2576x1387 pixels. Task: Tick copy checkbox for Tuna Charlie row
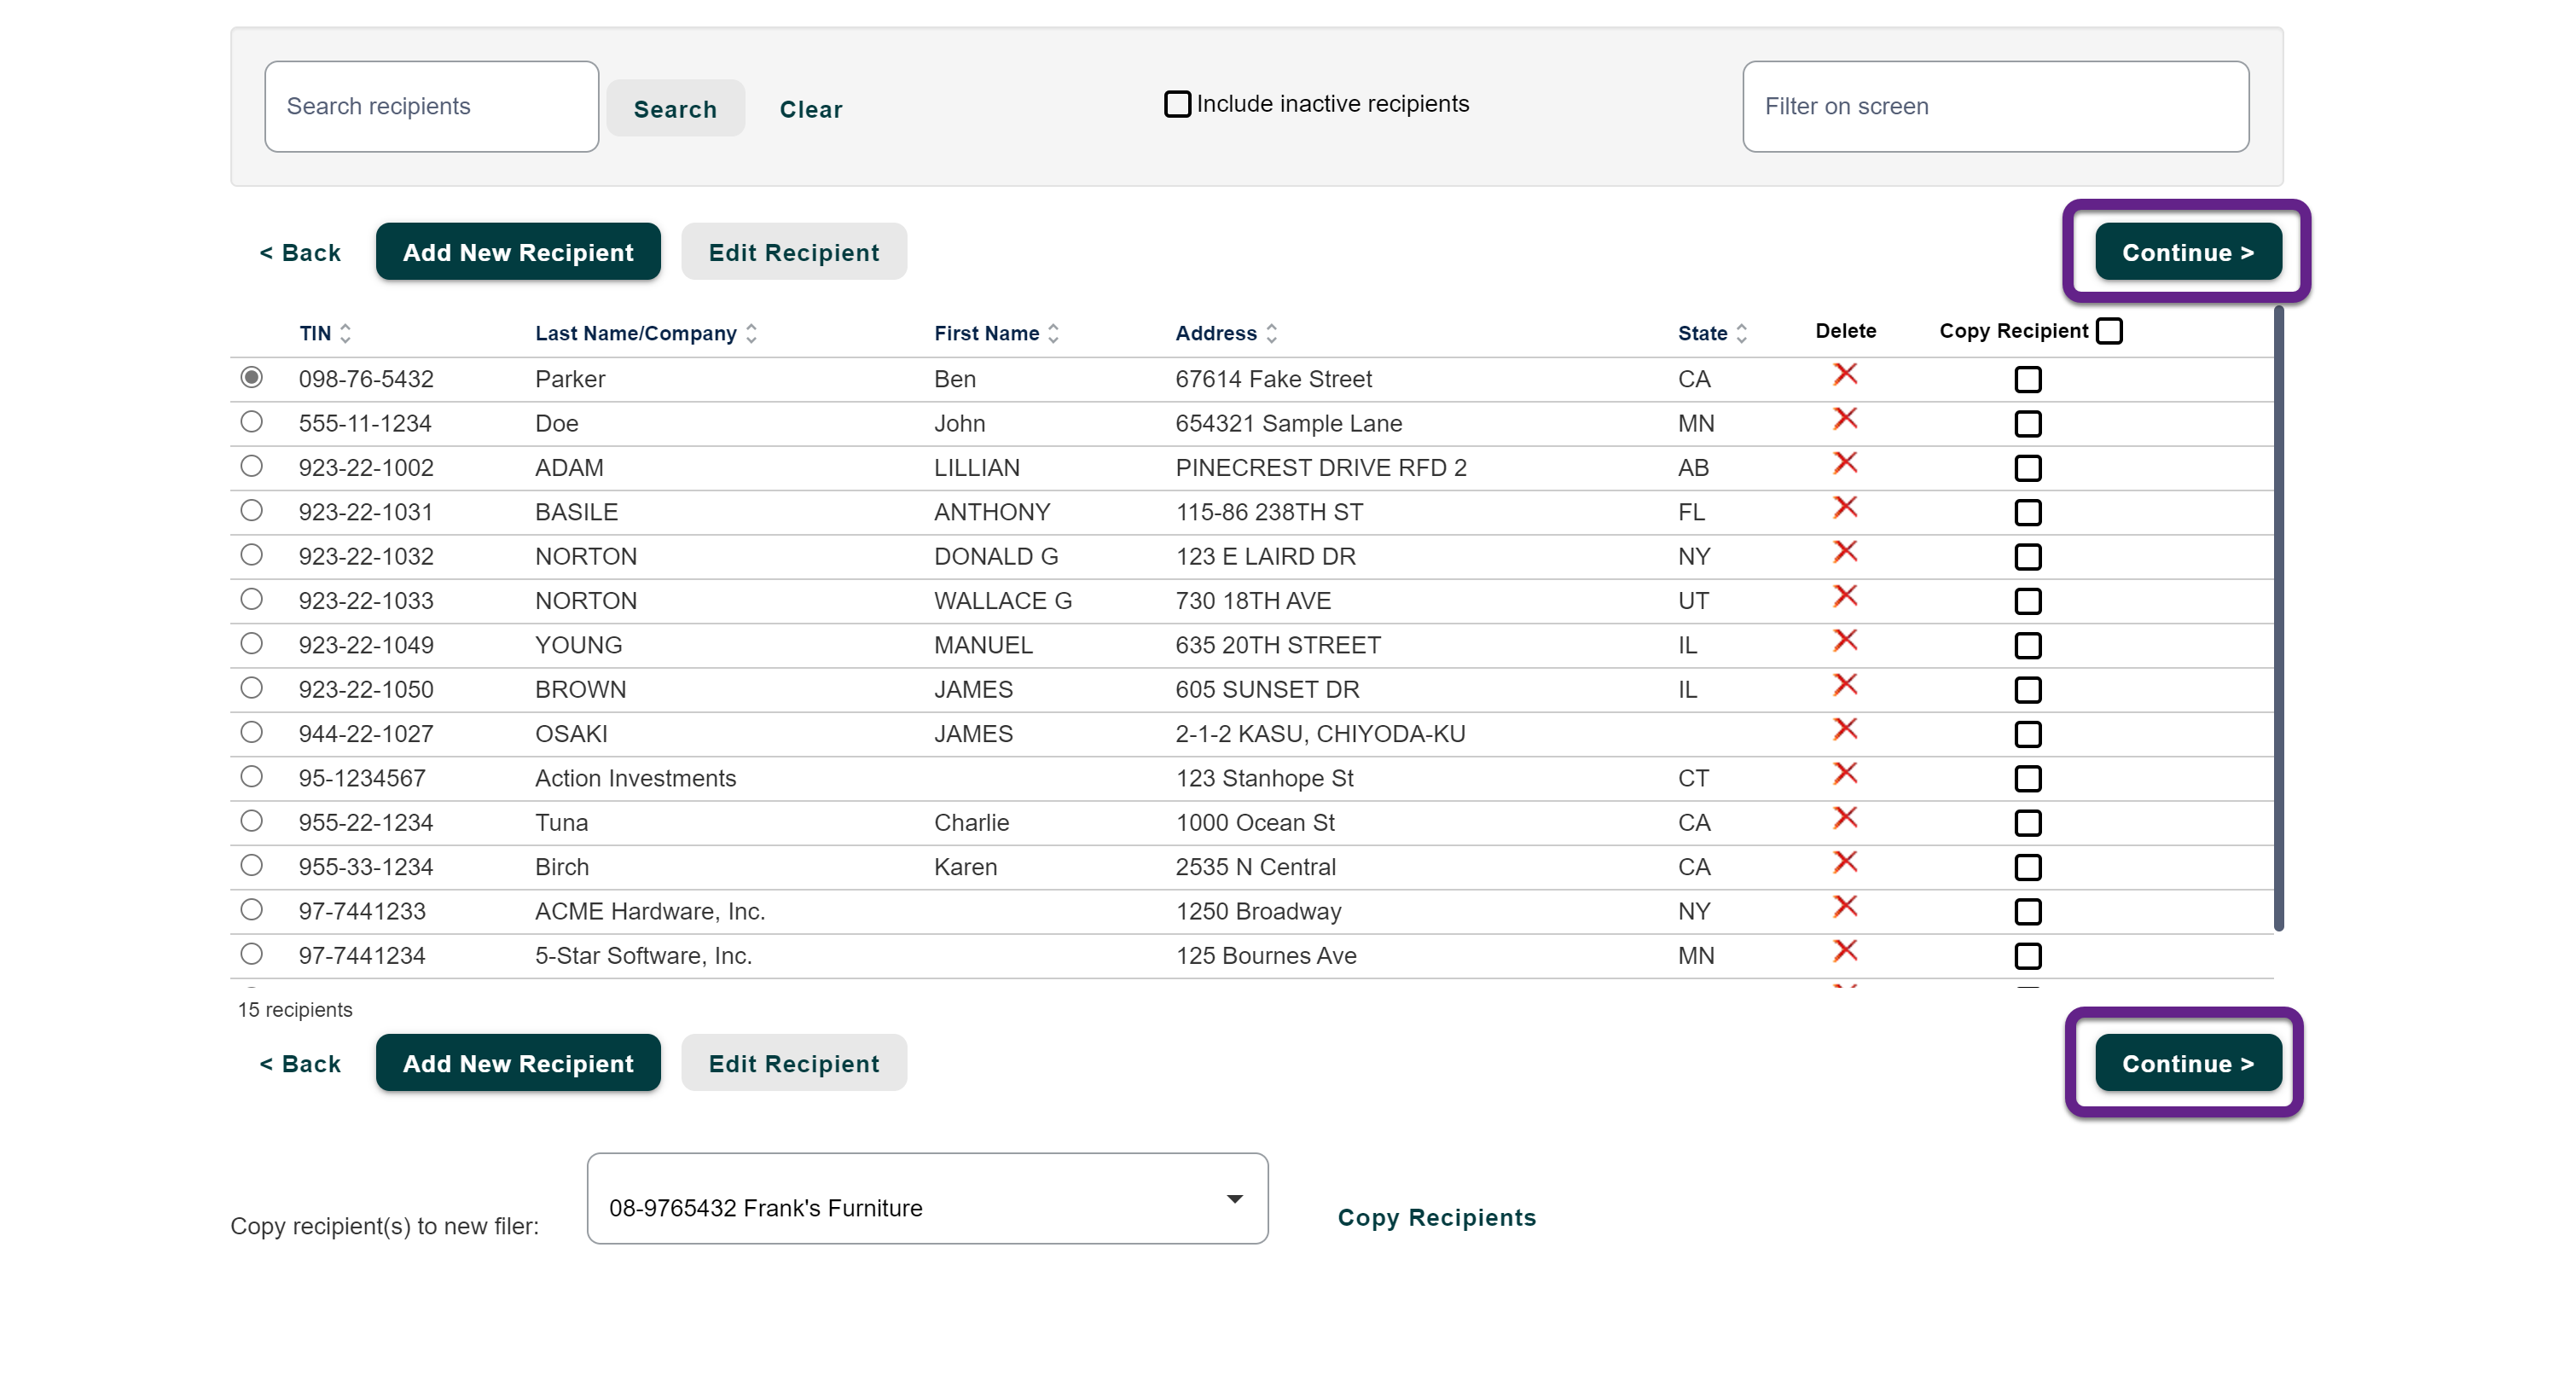click(2027, 823)
